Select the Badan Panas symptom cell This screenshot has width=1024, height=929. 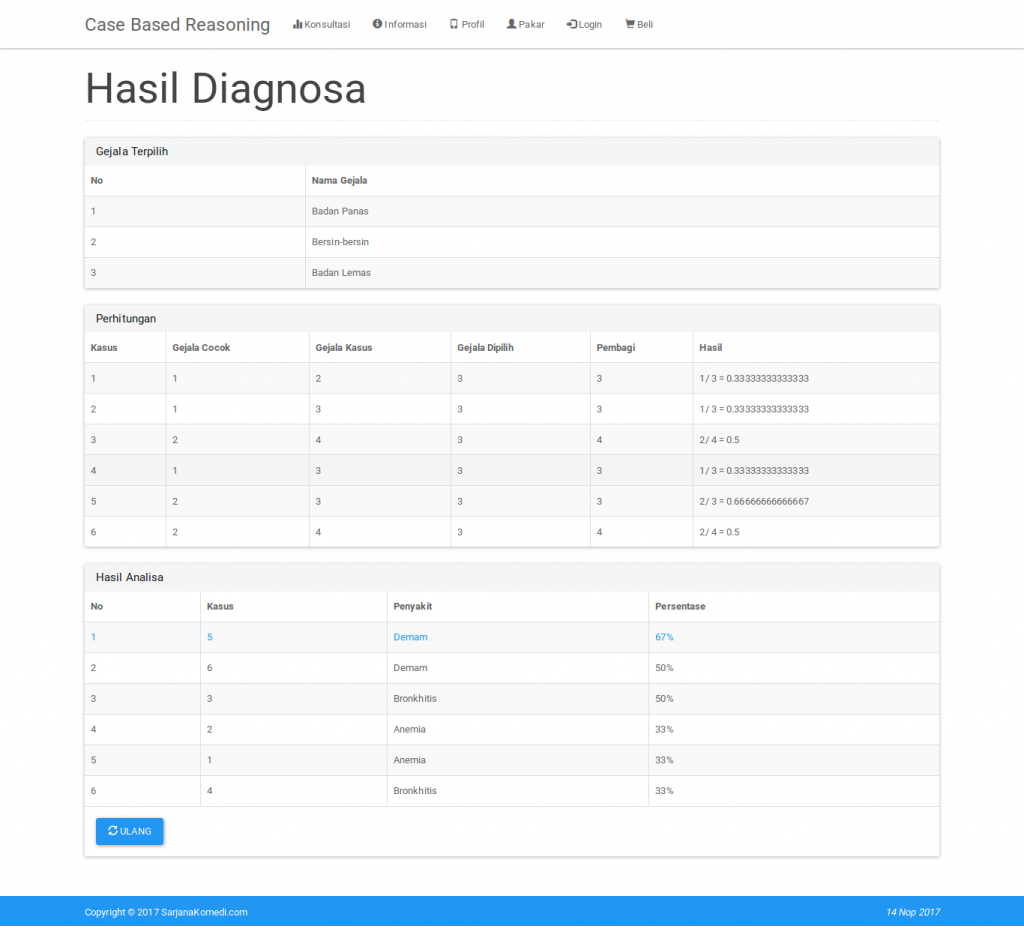tap(622, 212)
